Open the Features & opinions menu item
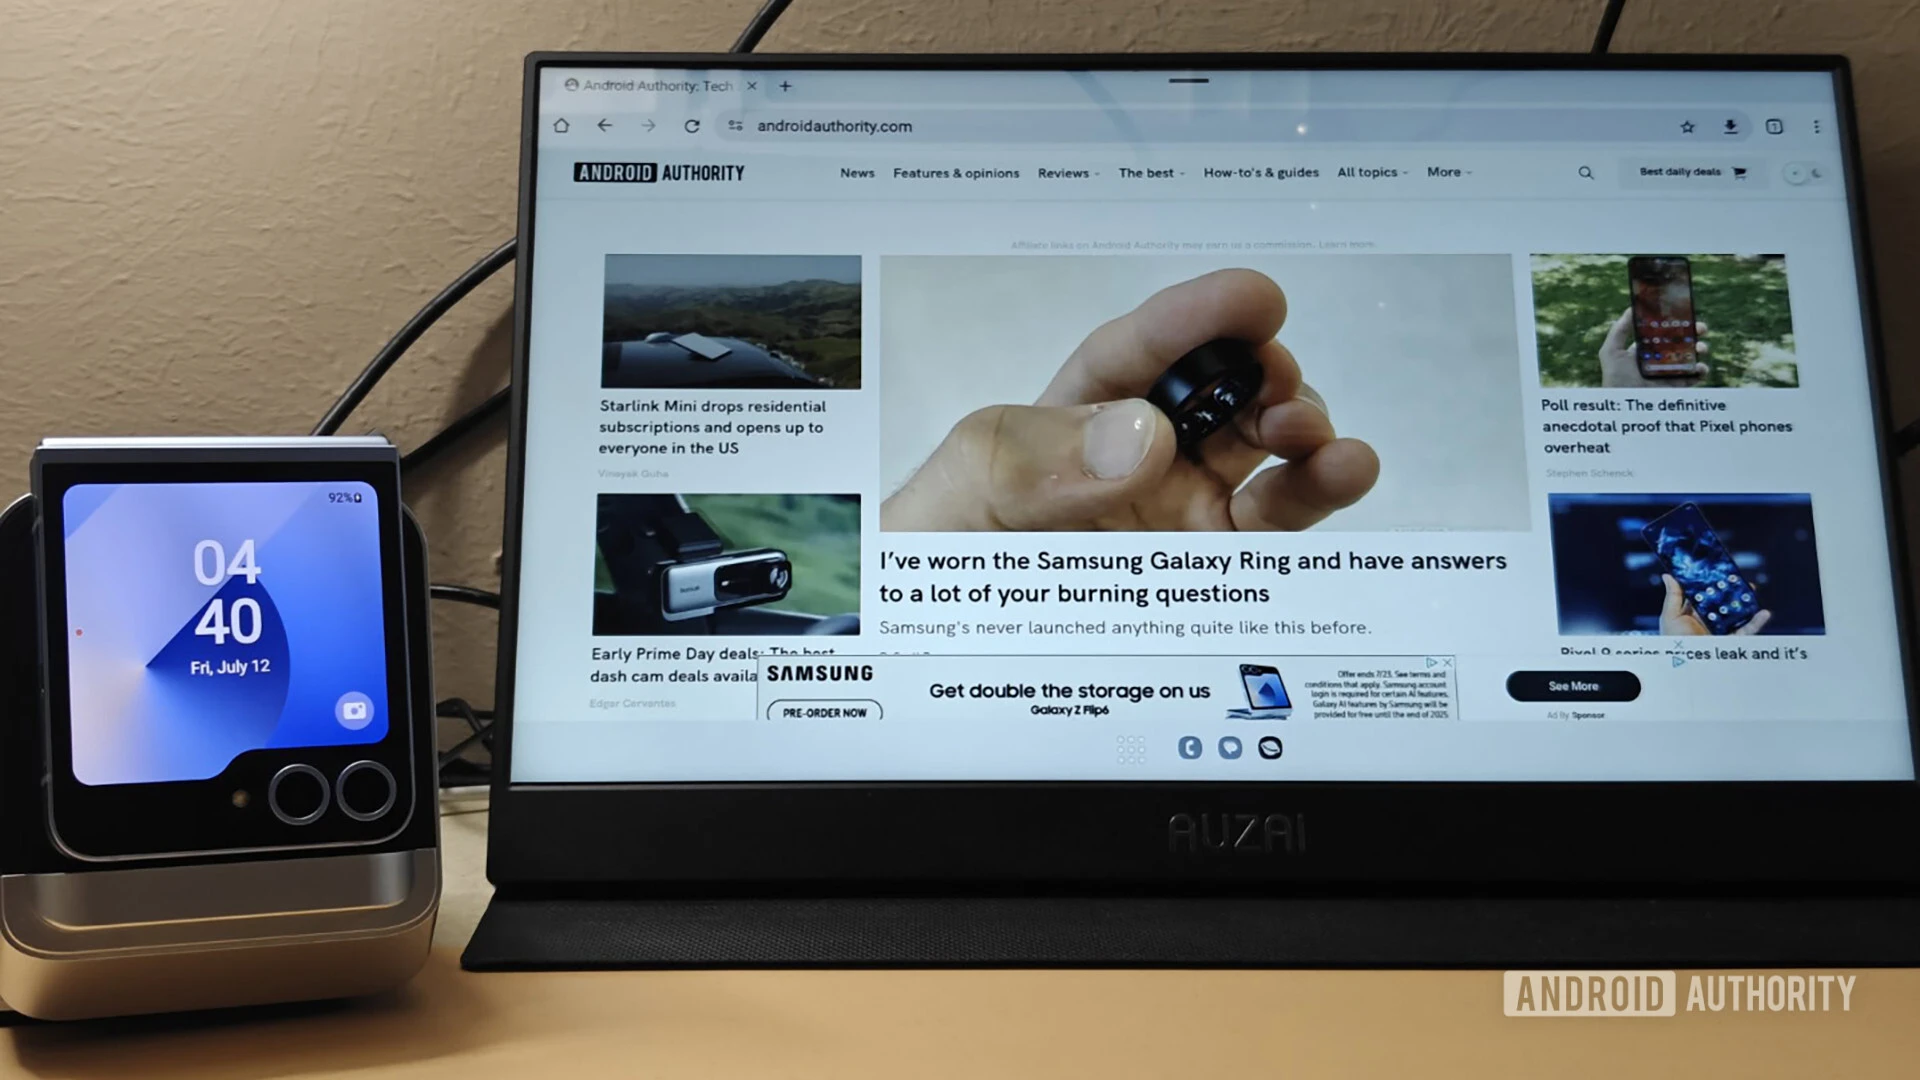1920x1080 pixels. click(956, 173)
